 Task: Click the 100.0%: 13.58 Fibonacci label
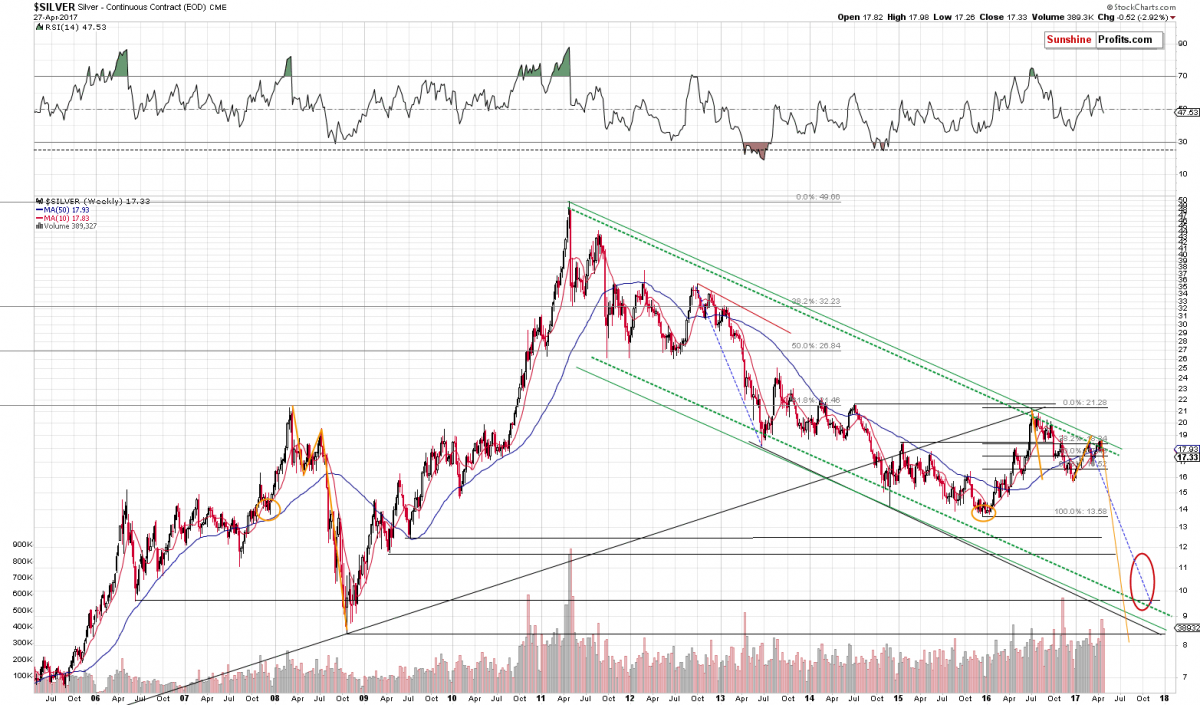1079,511
